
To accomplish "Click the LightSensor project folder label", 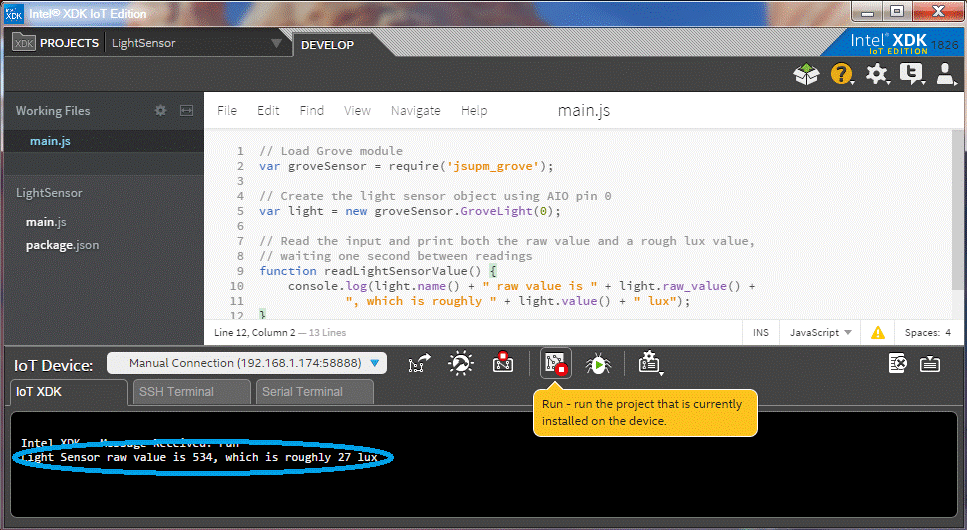I will (49, 193).
